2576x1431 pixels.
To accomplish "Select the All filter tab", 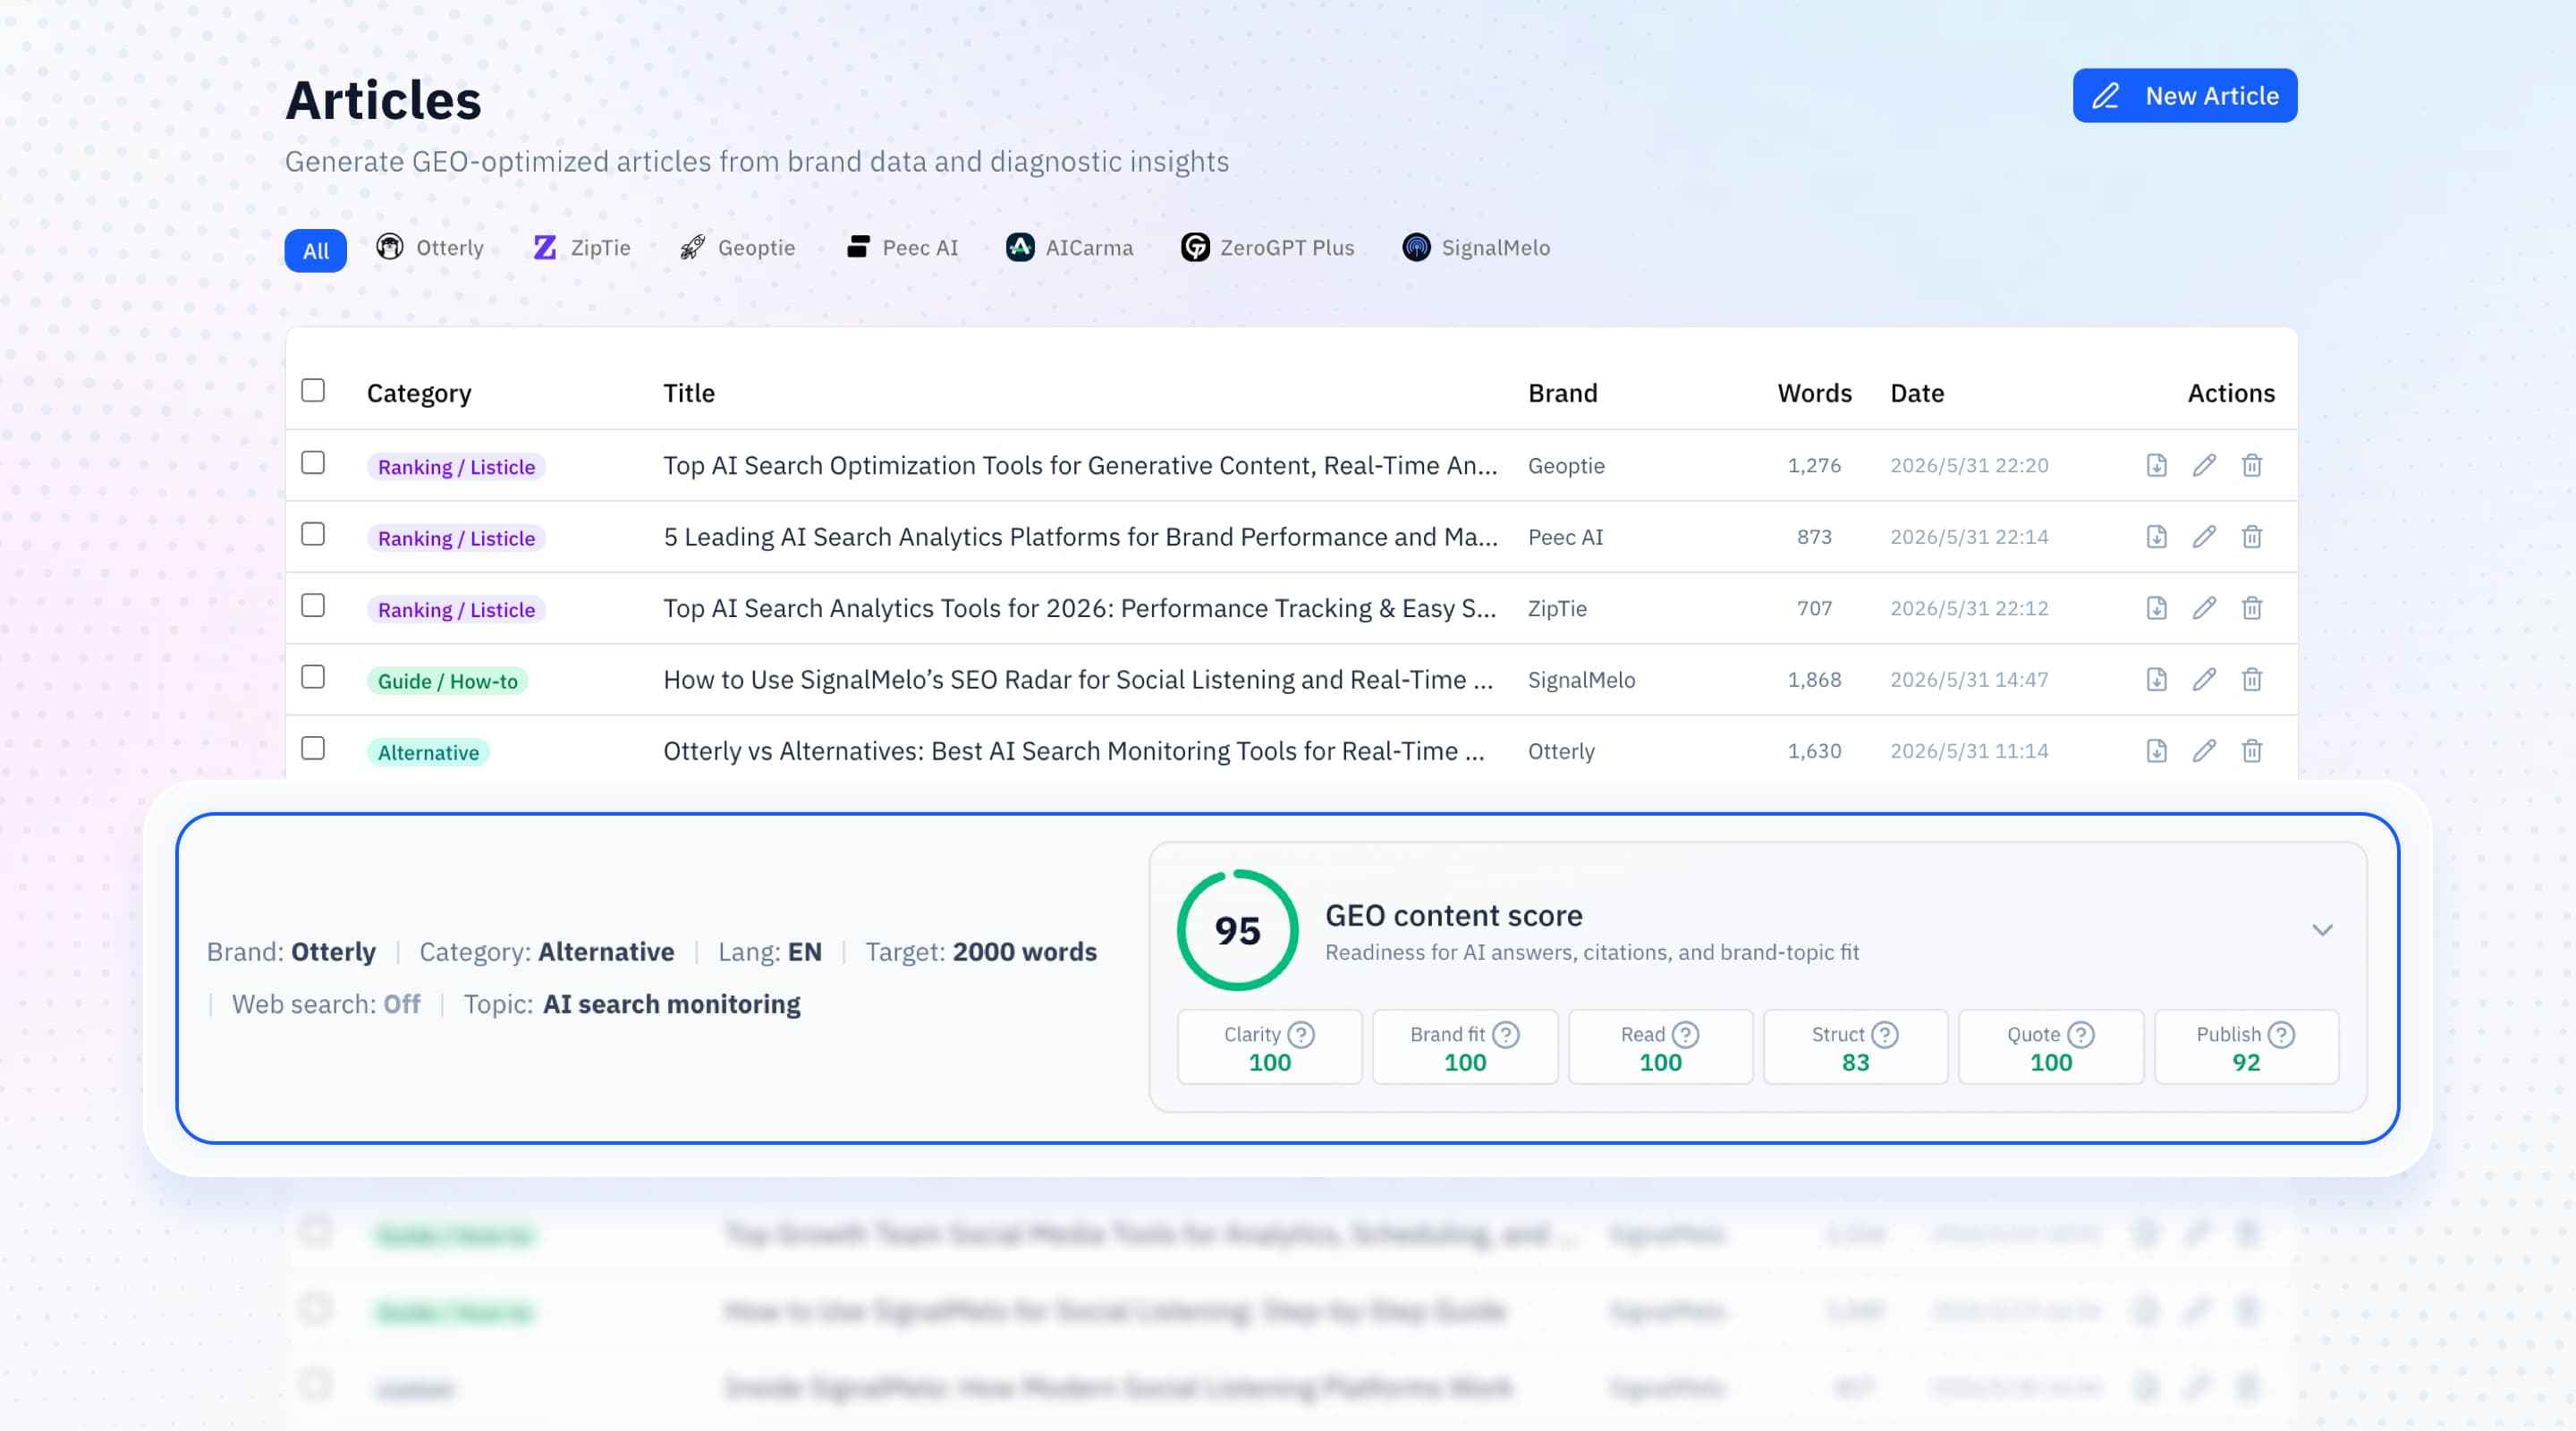I will [315, 250].
